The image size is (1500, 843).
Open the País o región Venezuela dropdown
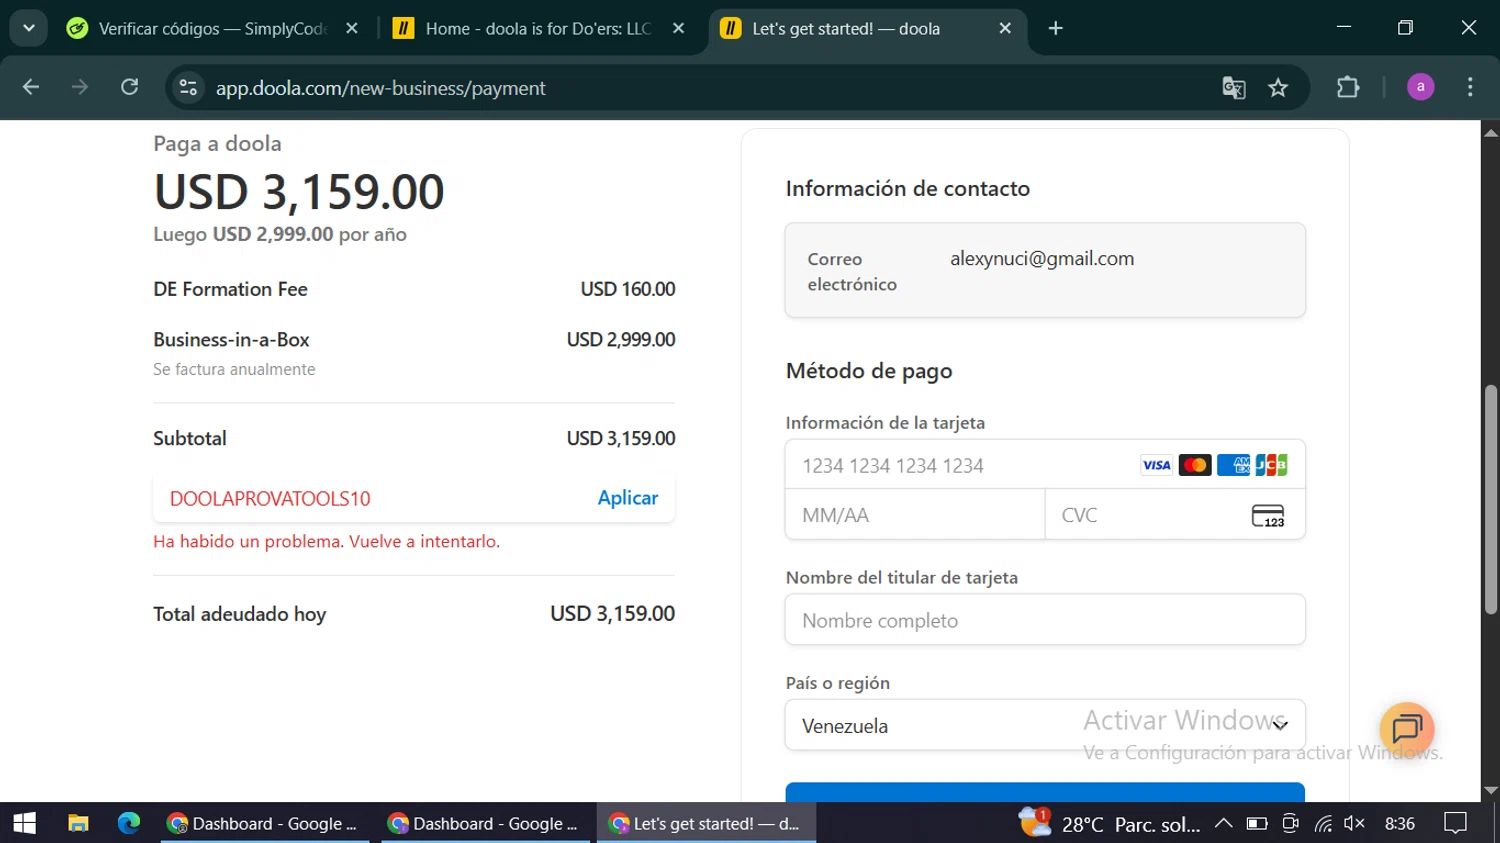1045,725
